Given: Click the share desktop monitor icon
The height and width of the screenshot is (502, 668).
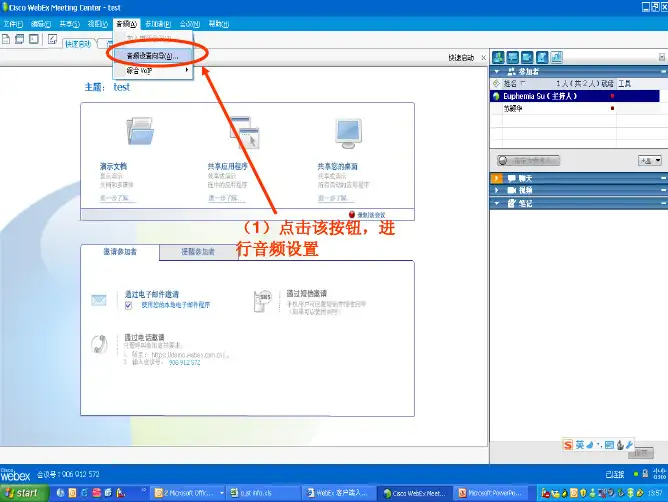Looking at the screenshot, I should [347, 131].
